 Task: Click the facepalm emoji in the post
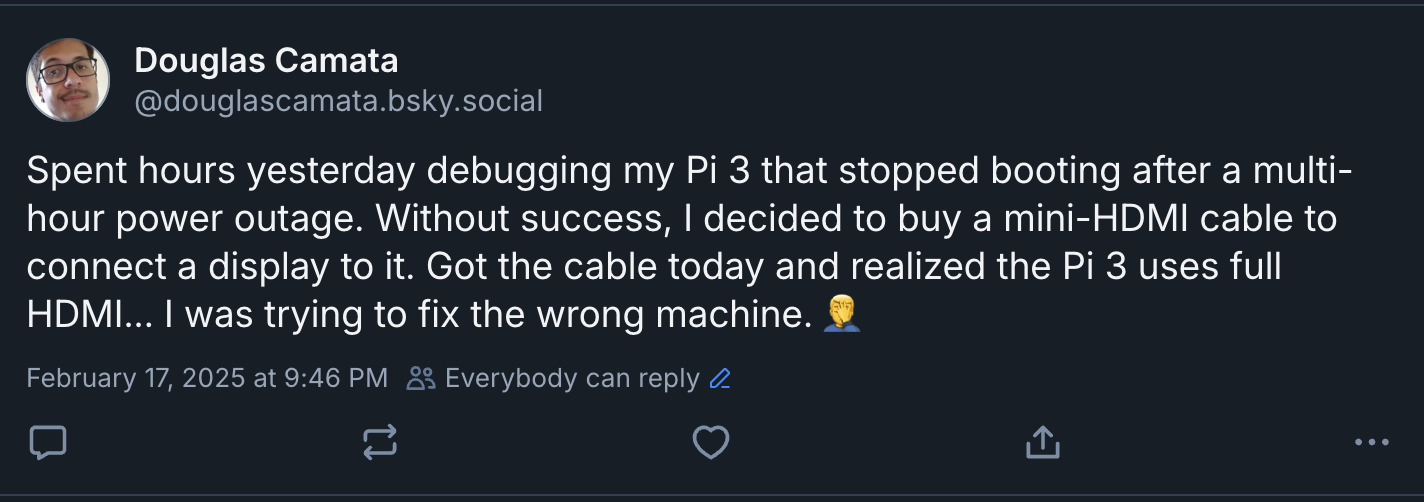(x=841, y=315)
